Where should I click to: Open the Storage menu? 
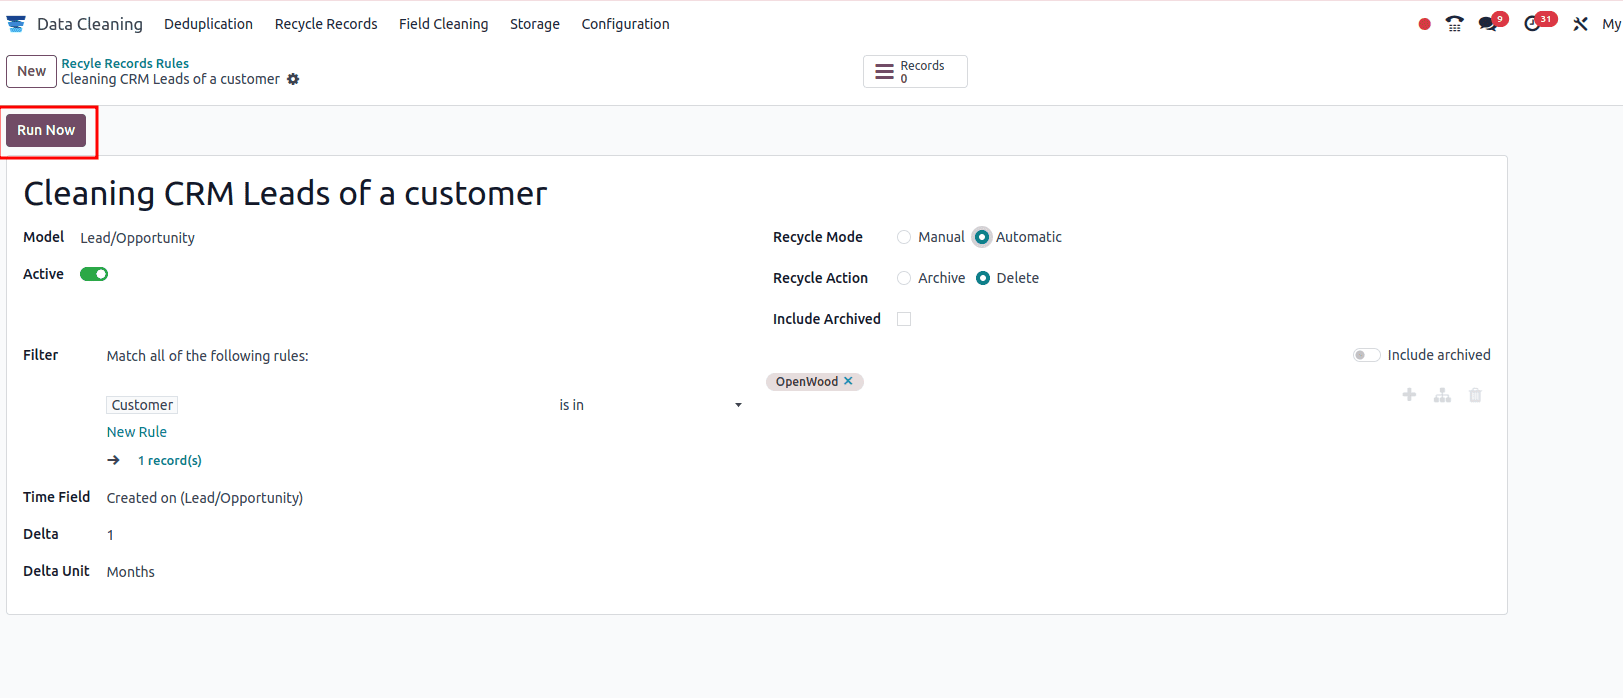pyautogui.click(x=535, y=24)
